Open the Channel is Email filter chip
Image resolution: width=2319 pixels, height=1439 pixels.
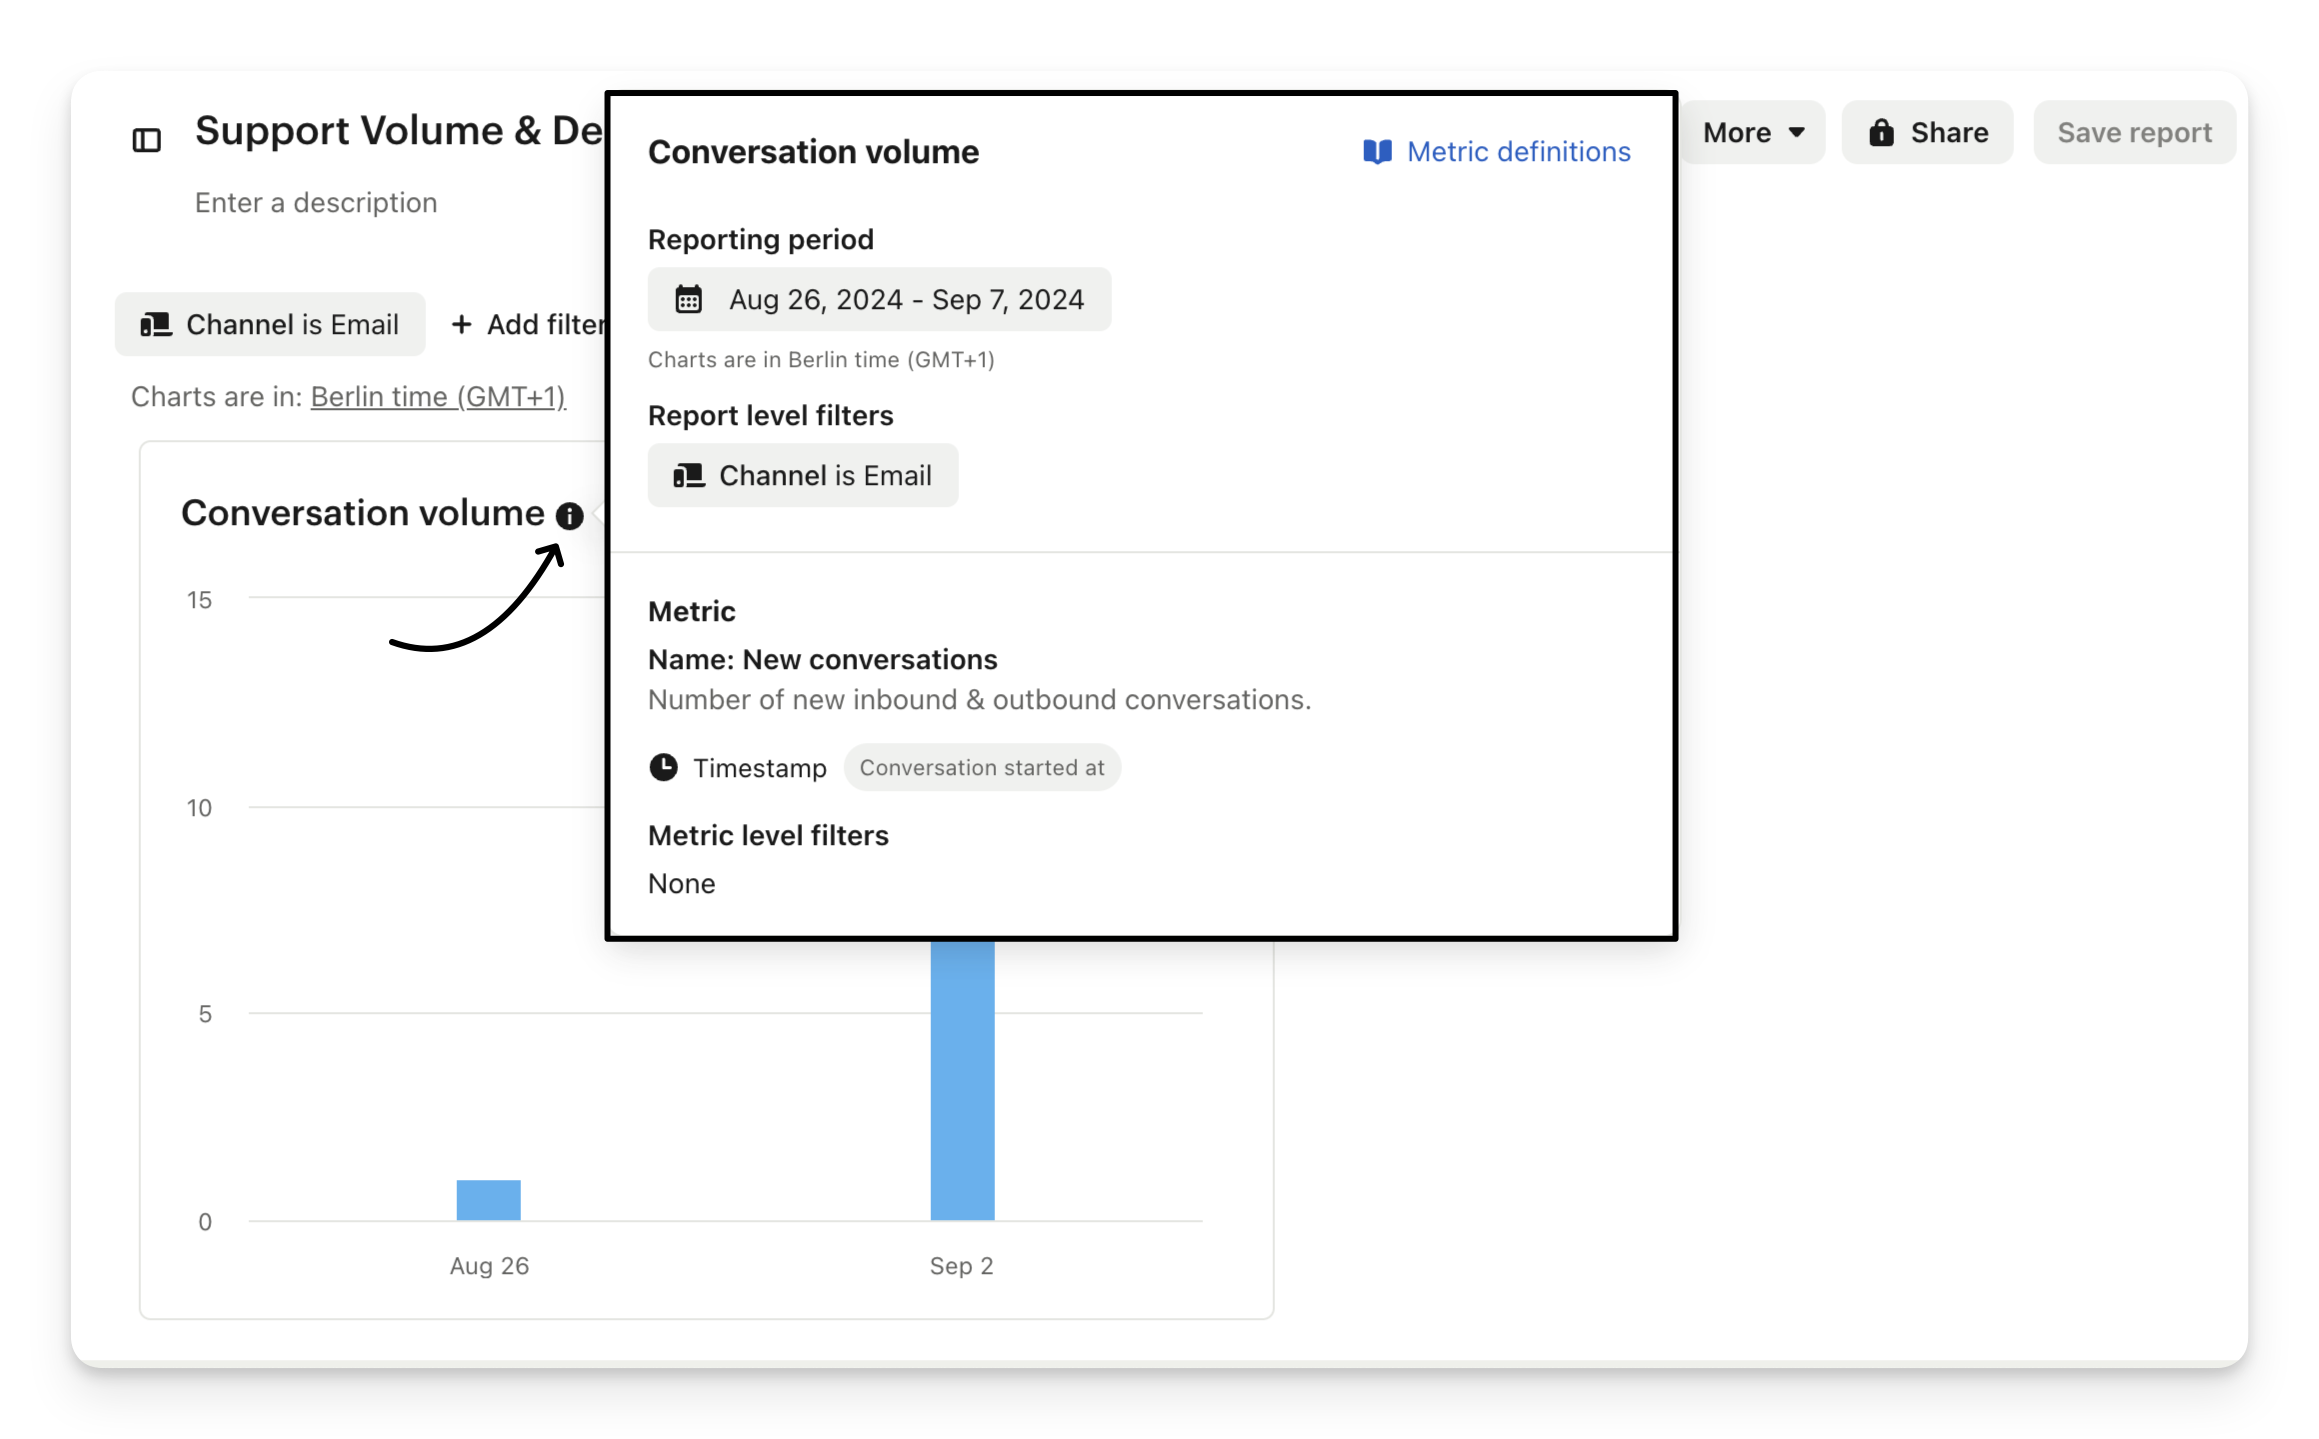[x=270, y=325]
